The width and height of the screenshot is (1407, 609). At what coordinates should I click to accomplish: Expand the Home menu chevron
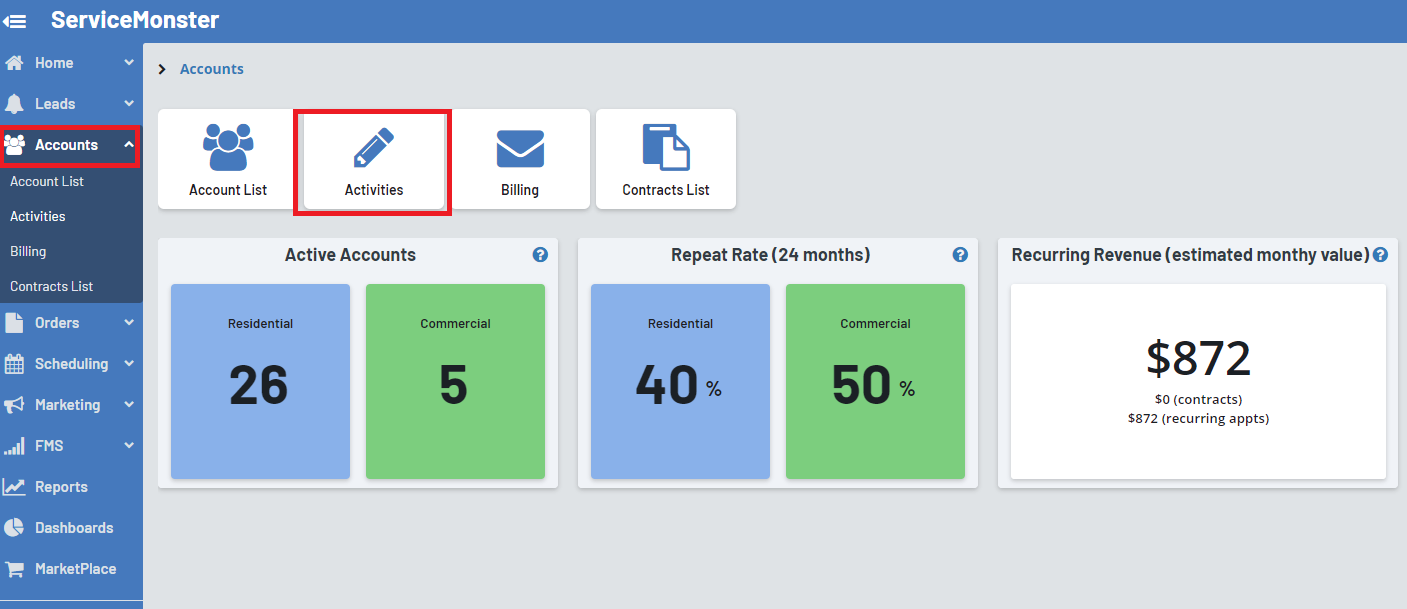[x=129, y=63]
